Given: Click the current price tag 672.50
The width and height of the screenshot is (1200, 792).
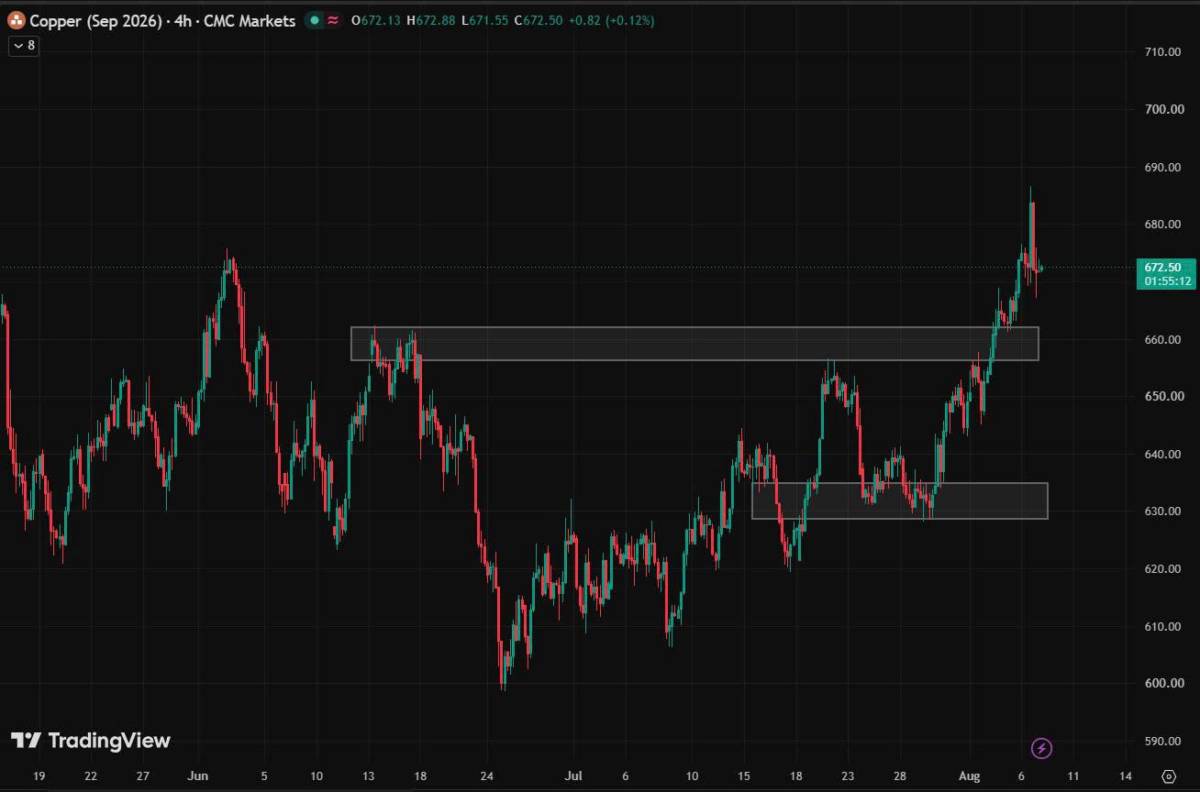Looking at the screenshot, I should pyautogui.click(x=1165, y=267).
